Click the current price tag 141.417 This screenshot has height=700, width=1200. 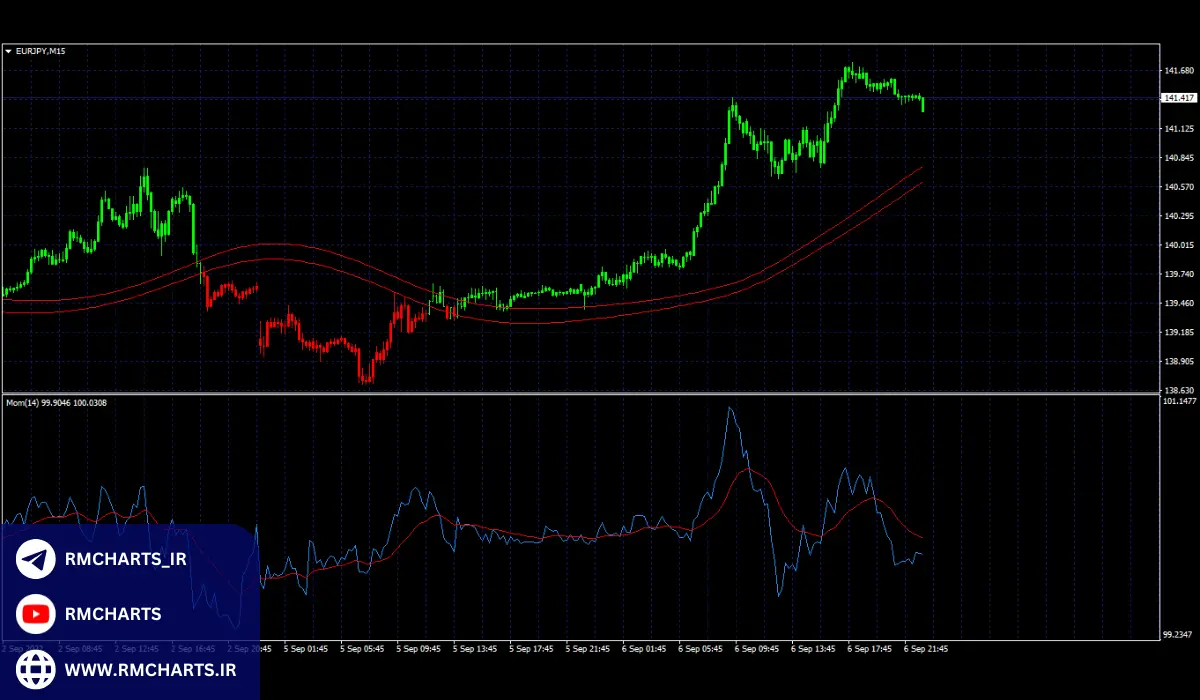click(x=1179, y=98)
